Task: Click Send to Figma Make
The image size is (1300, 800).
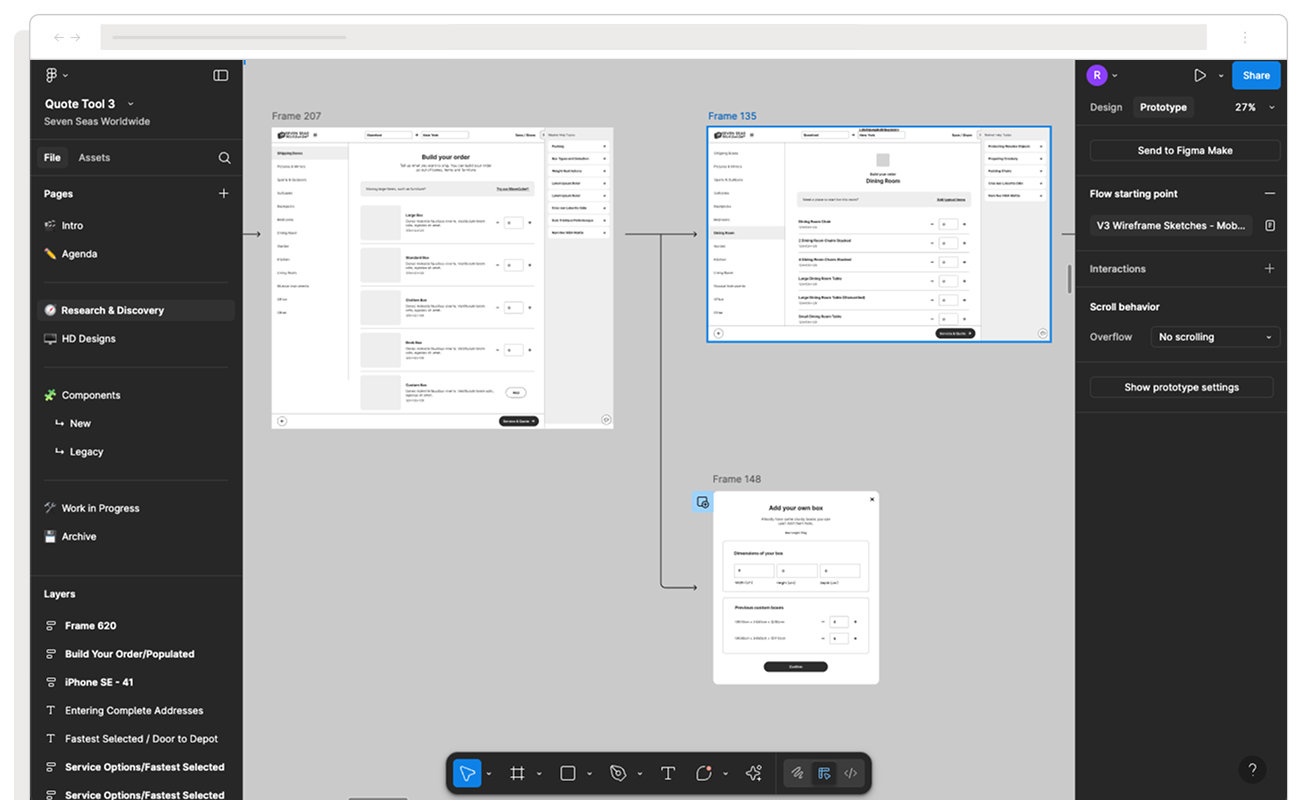Action: (x=1183, y=150)
